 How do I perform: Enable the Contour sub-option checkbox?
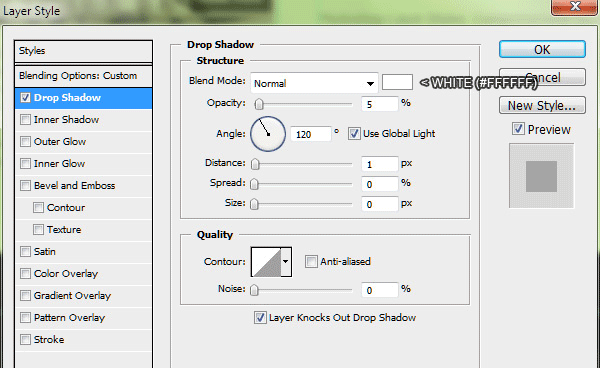click(38, 208)
